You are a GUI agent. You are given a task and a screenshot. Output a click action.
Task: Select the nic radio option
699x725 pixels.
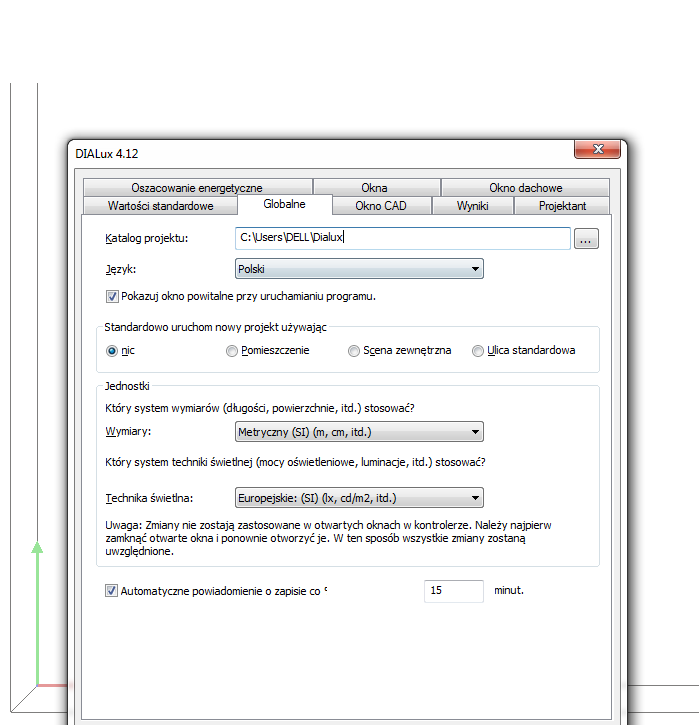[x=112, y=351]
